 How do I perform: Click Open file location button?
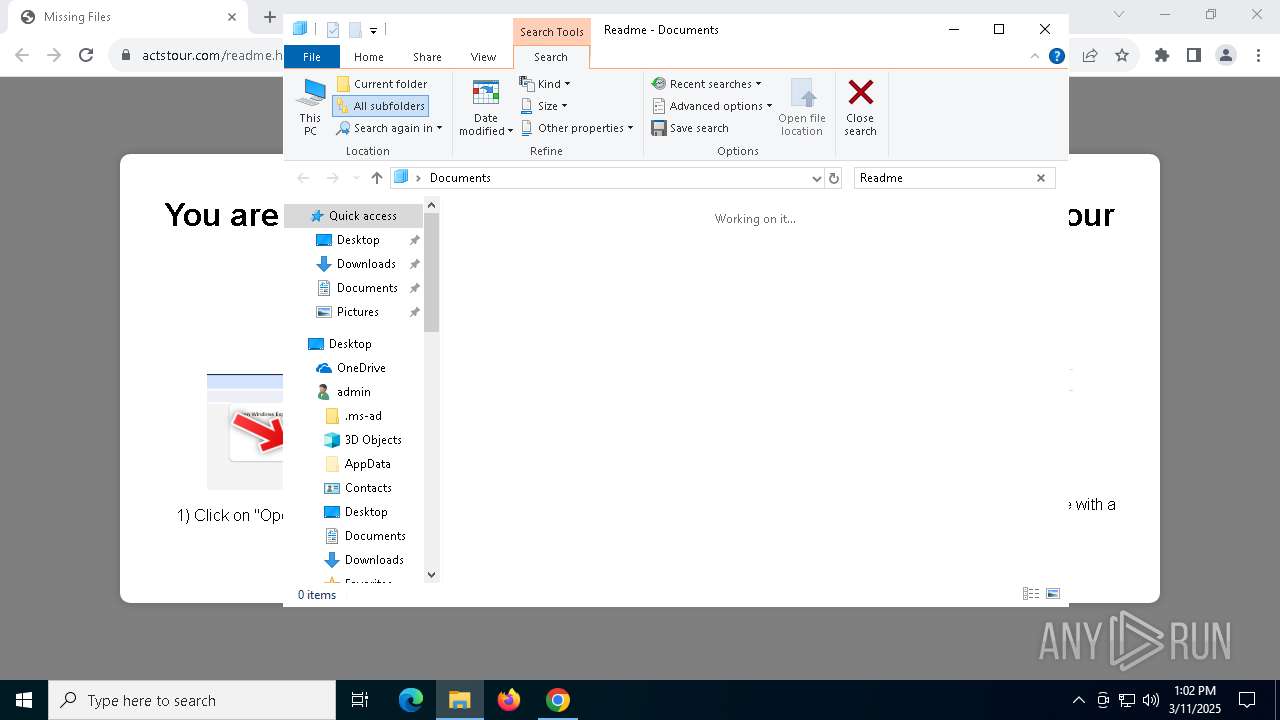pos(802,107)
